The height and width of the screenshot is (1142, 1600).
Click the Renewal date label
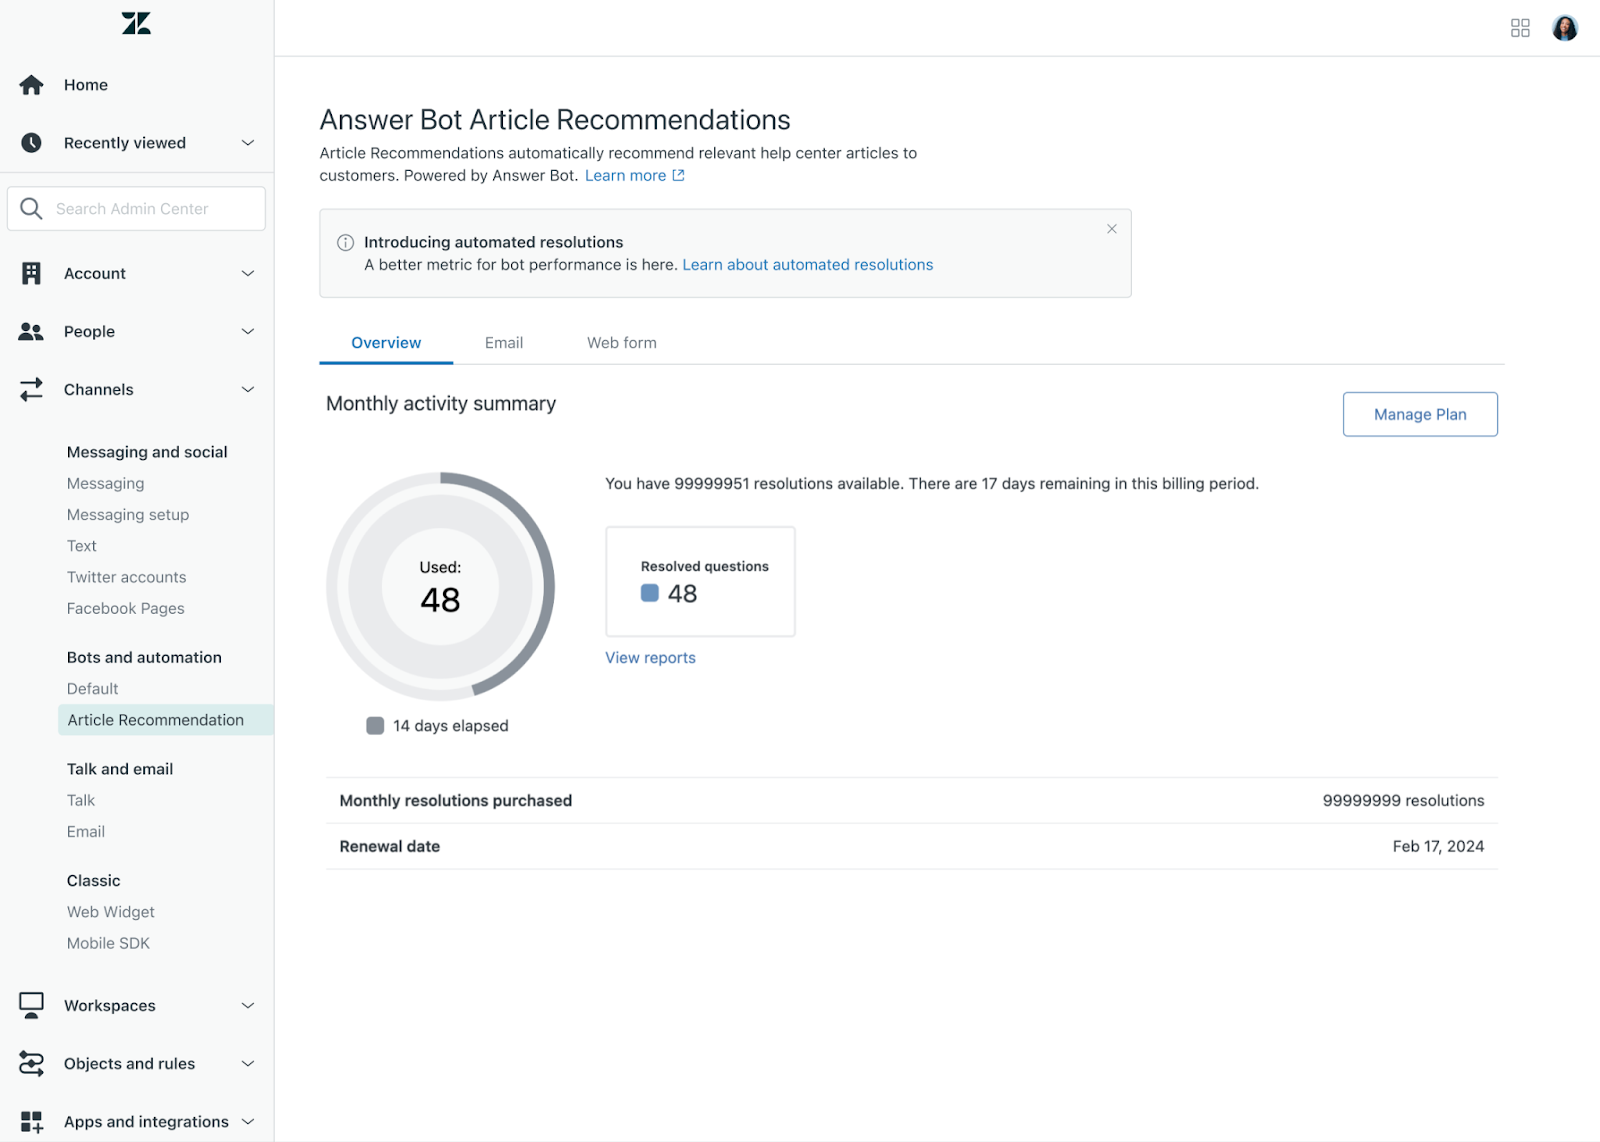coord(390,846)
